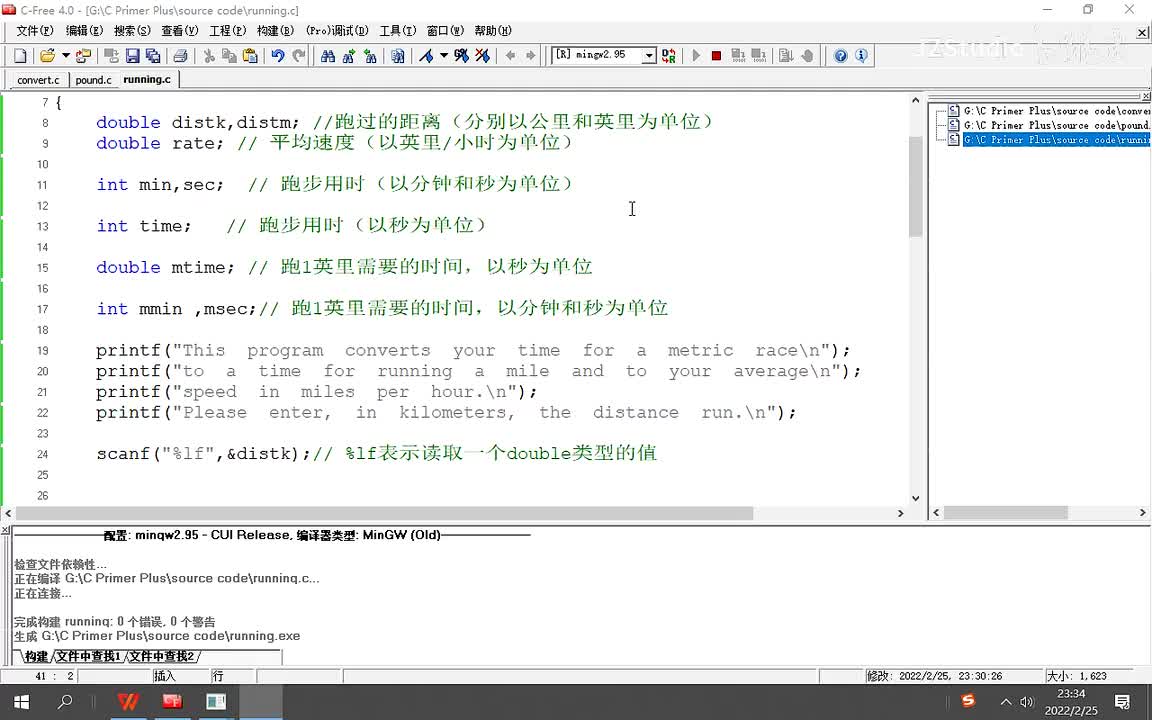Switch to the pound.c tab
The image size is (1152, 720).
93,79
